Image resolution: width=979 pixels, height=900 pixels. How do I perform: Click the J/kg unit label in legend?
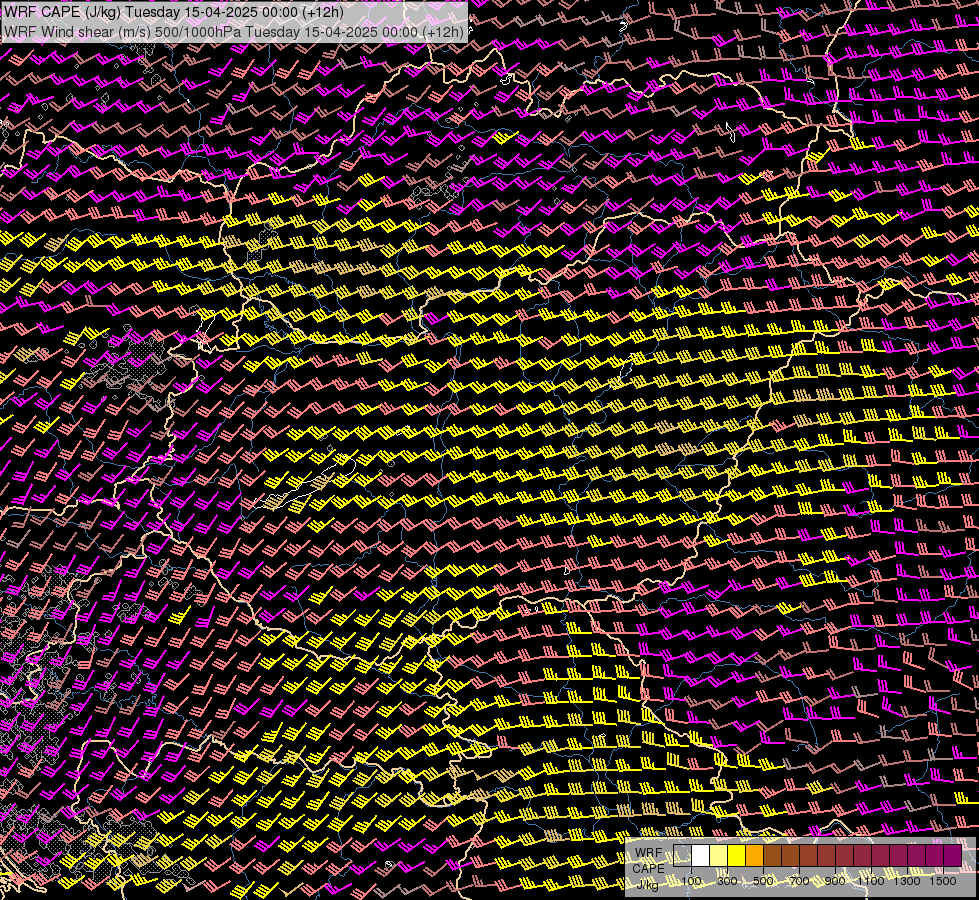click(x=647, y=884)
